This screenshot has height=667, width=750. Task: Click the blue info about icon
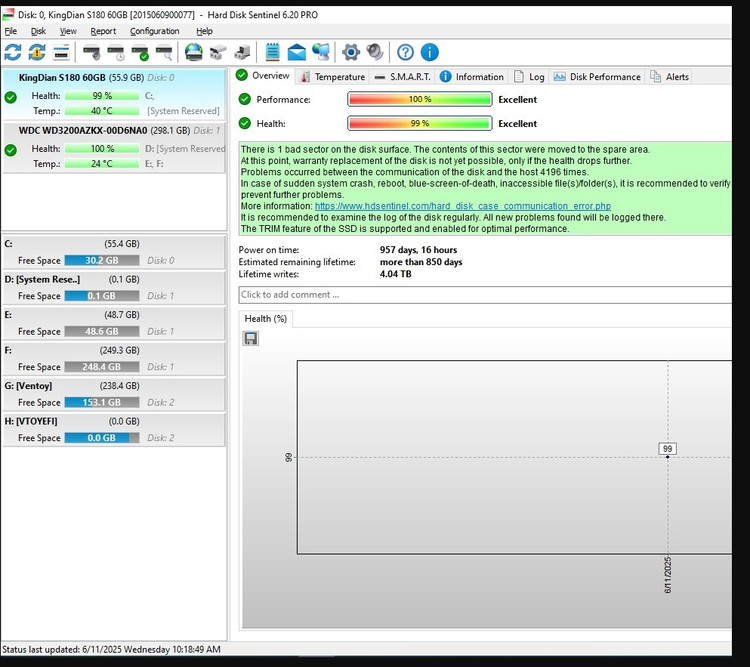[x=430, y=52]
